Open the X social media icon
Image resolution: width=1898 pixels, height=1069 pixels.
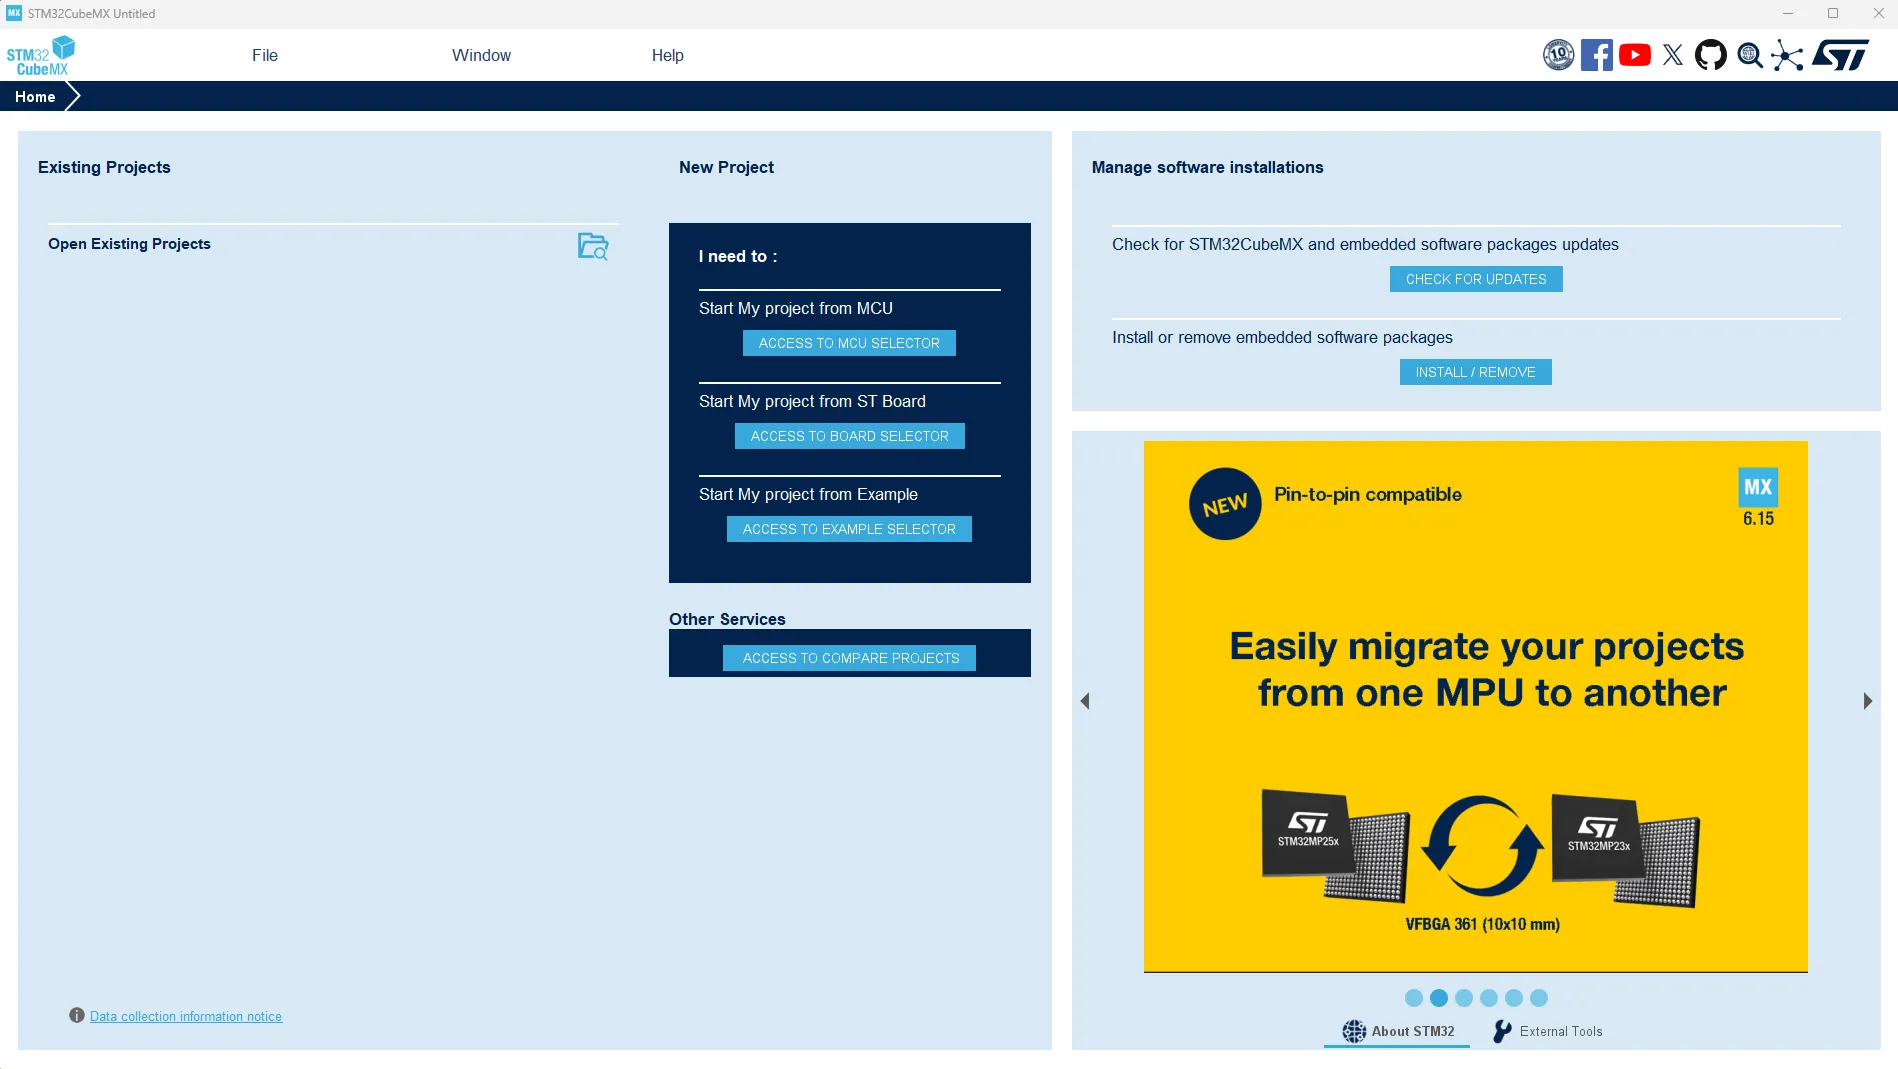pyautogui.click(x=1673, y=55)
